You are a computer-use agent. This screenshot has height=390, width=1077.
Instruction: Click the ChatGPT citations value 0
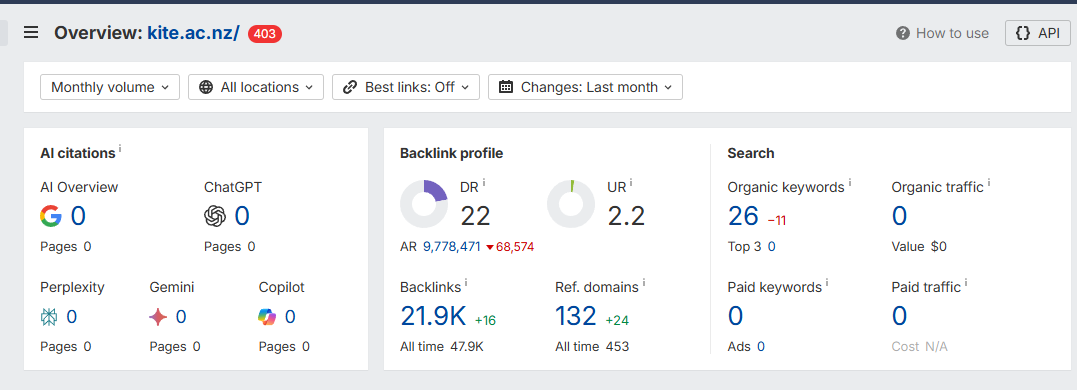click(242, 216)
